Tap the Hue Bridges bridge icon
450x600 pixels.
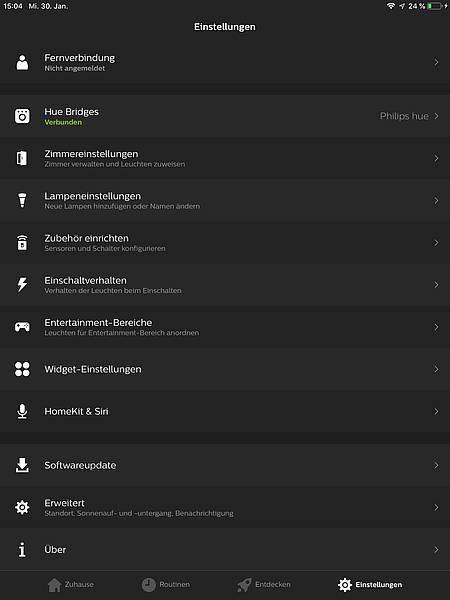point(22,116)
